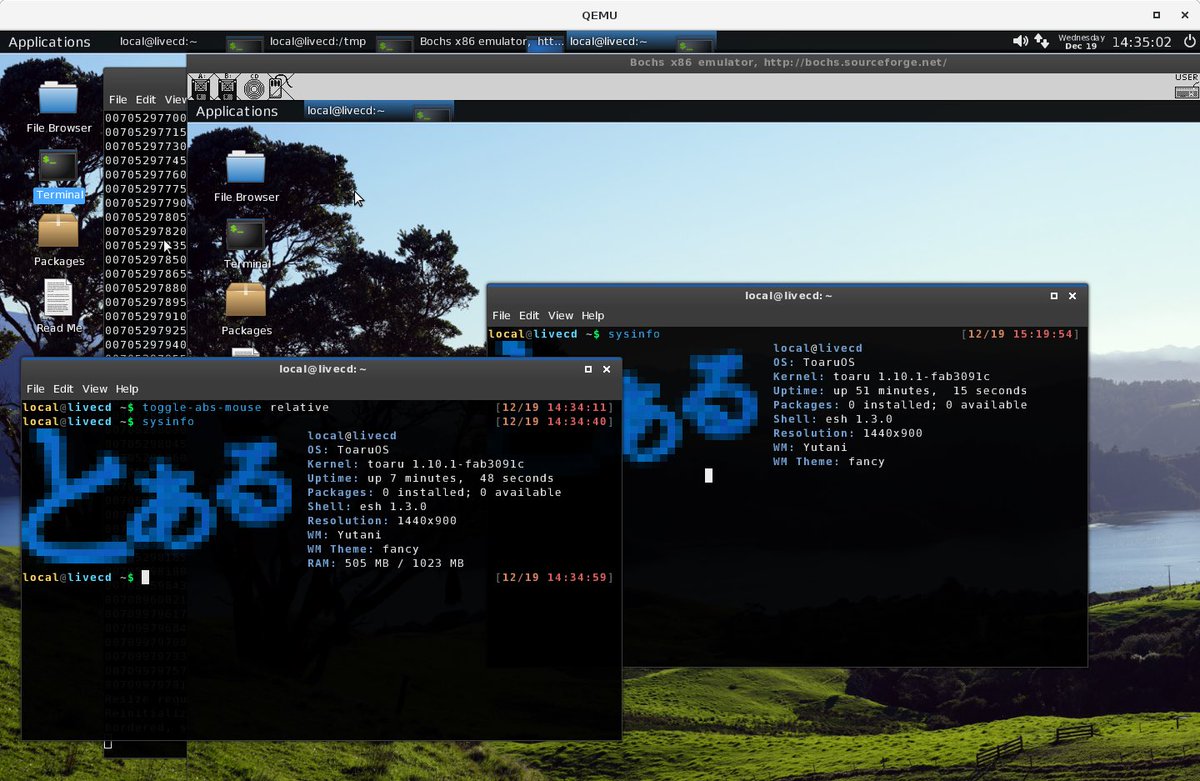Open Edit menu of the front-left terminal
The width and height of the screenshot is (1200, 781).
[63, 389]
